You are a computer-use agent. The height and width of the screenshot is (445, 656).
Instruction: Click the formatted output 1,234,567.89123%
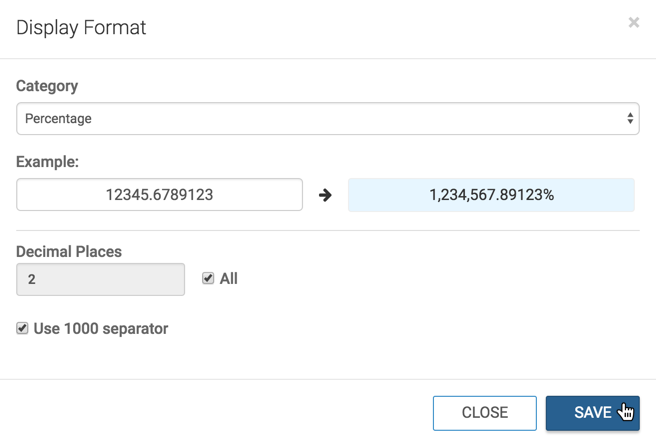tap(491, 195)
